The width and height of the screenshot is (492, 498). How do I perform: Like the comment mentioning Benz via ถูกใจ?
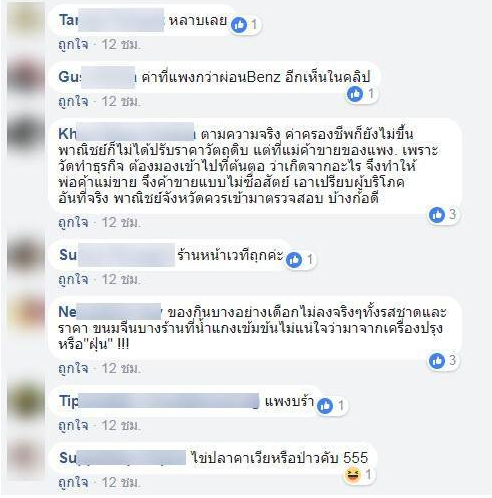pyautogui.click(x=73, y=102)
